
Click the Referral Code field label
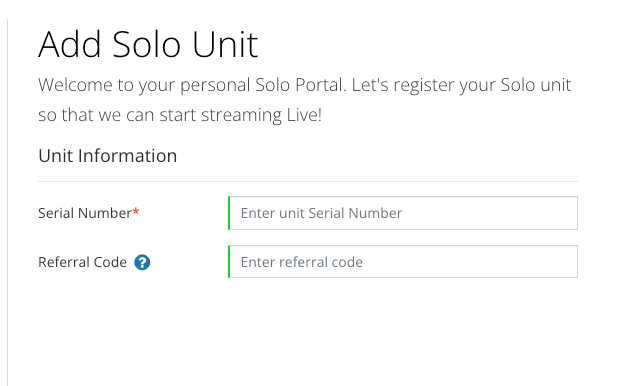(x=82, y=262)
